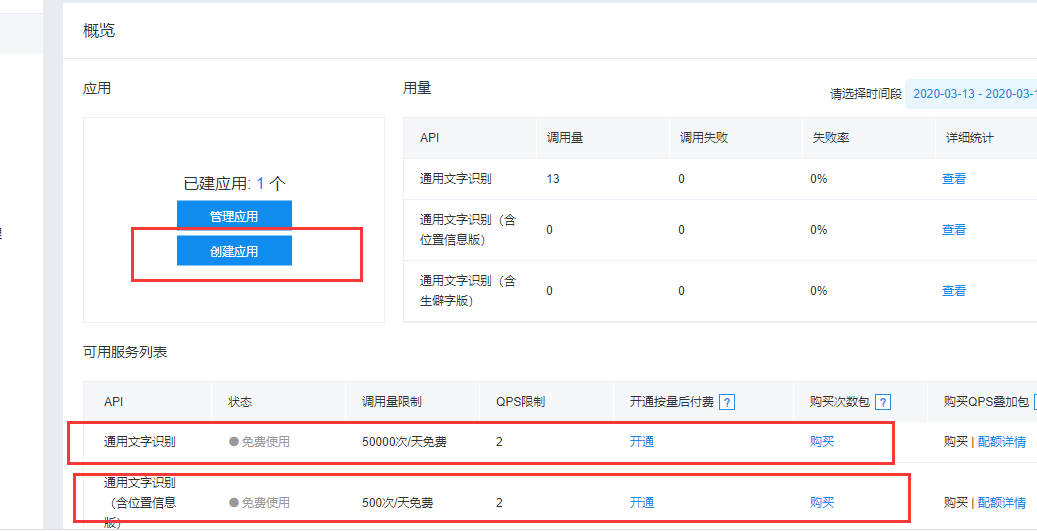Click the 免费使用 status in 500次 row
The height and width of the screenshot is (531, 1037).
259,503
